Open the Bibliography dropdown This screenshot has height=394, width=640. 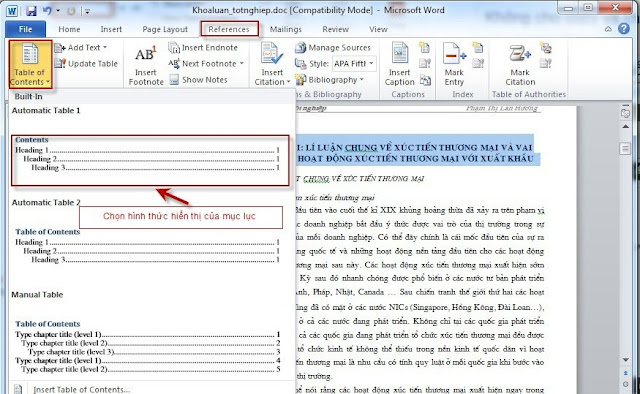tap(329, 80)
